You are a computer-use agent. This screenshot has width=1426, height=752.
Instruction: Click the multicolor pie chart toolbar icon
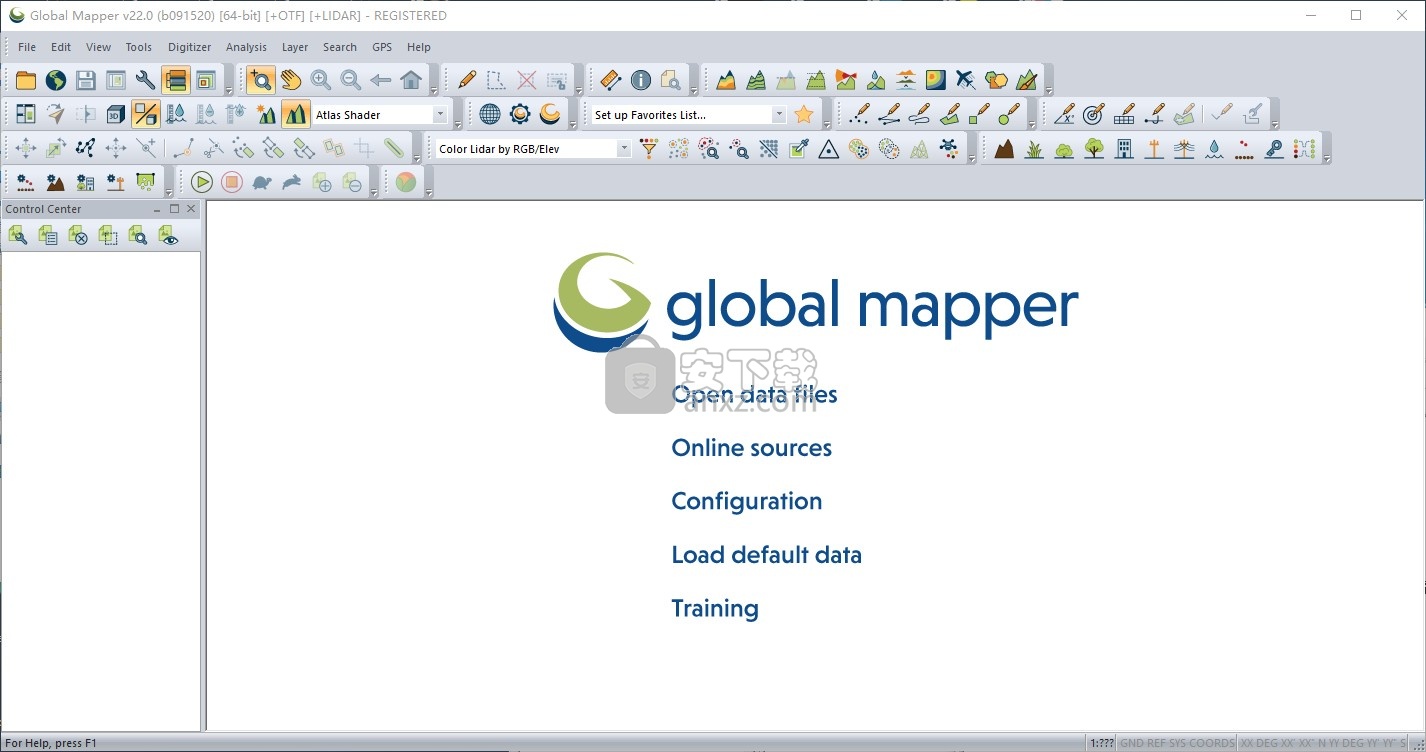(405, 182)
